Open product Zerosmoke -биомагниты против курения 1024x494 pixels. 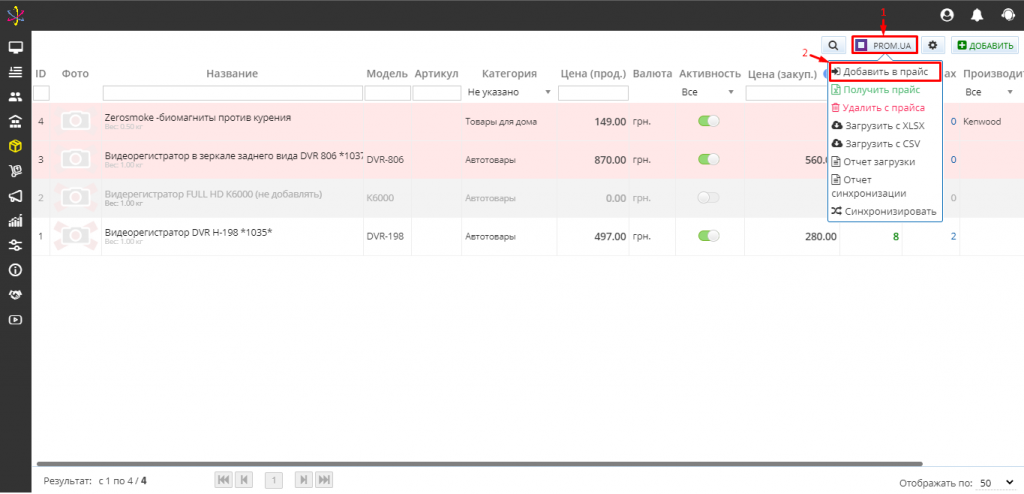click(x=198, y=118)
